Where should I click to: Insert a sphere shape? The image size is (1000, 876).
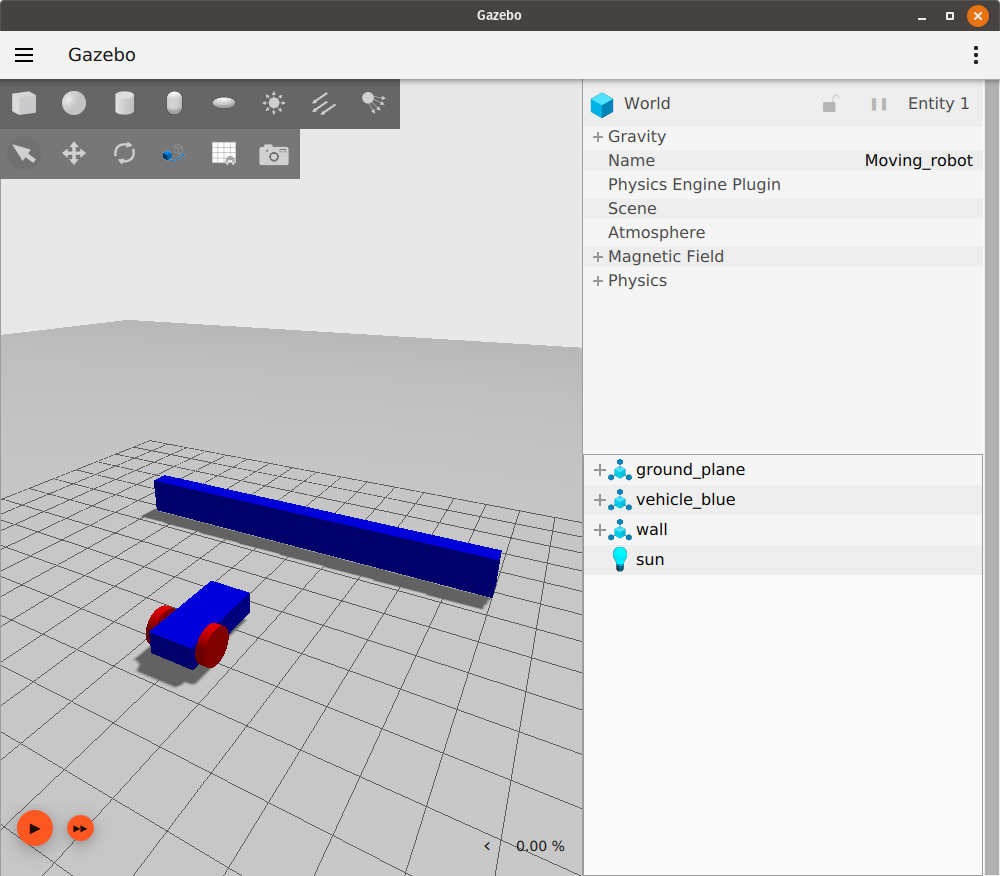click(x=74, y=103)
